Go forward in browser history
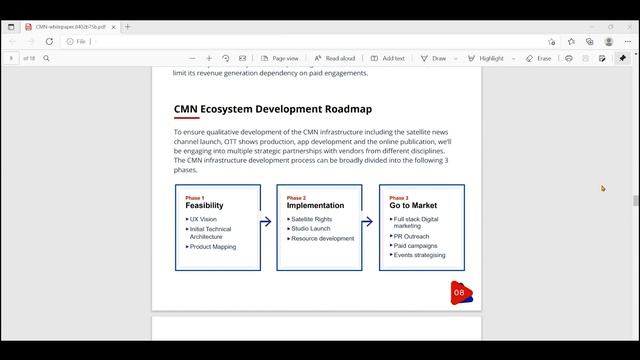The height and width of the screenshot is (360, 640). pos(31,42)
